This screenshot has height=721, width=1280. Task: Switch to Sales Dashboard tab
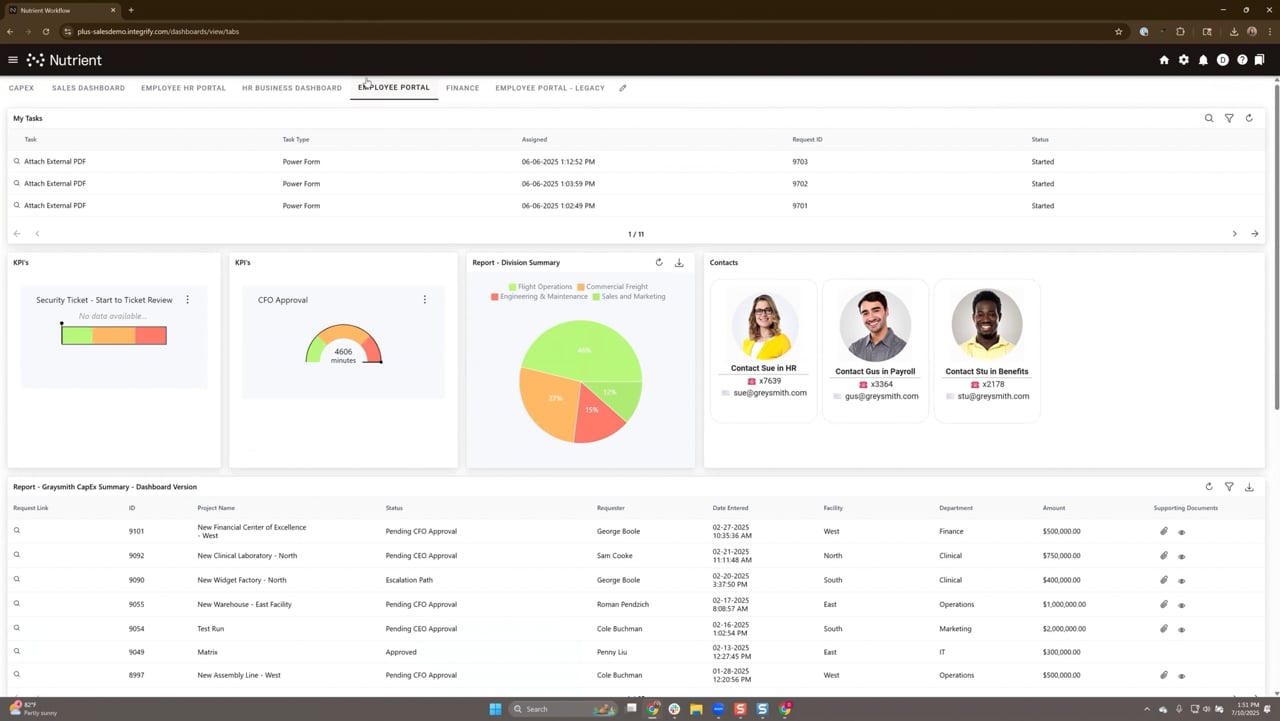click(88, 88)
